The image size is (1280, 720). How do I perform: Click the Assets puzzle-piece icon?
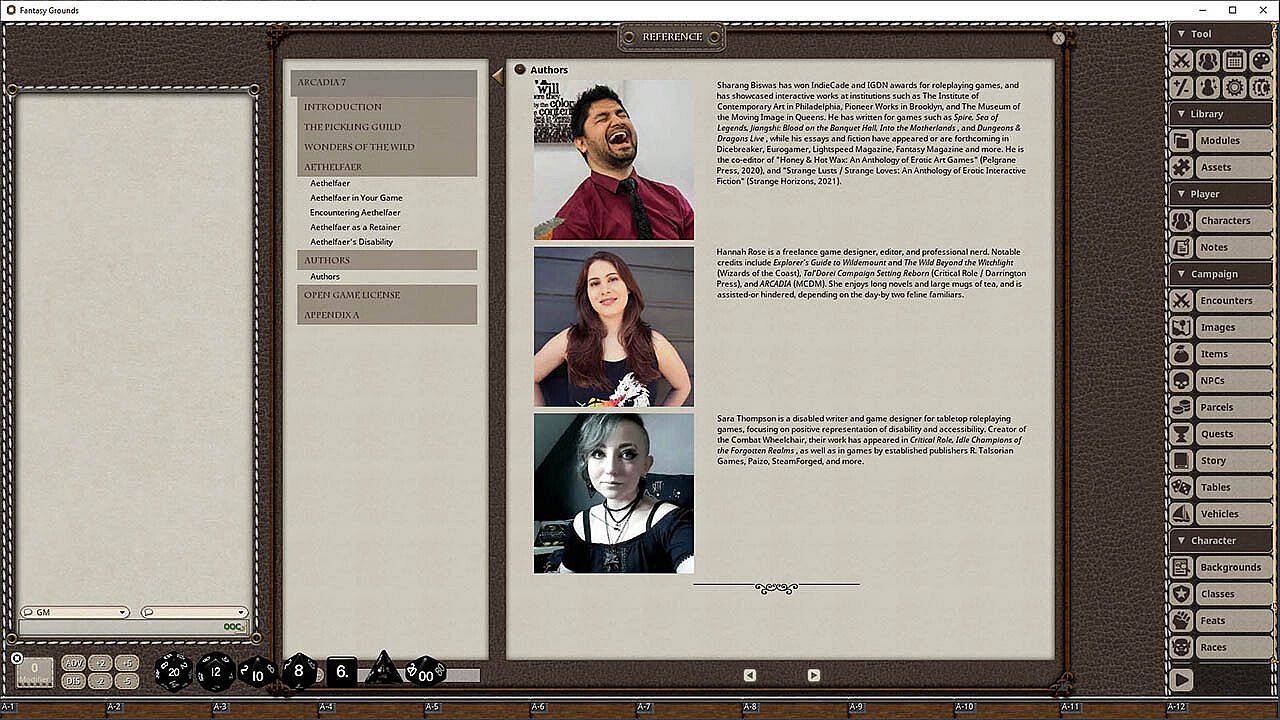coord(1181,167)
